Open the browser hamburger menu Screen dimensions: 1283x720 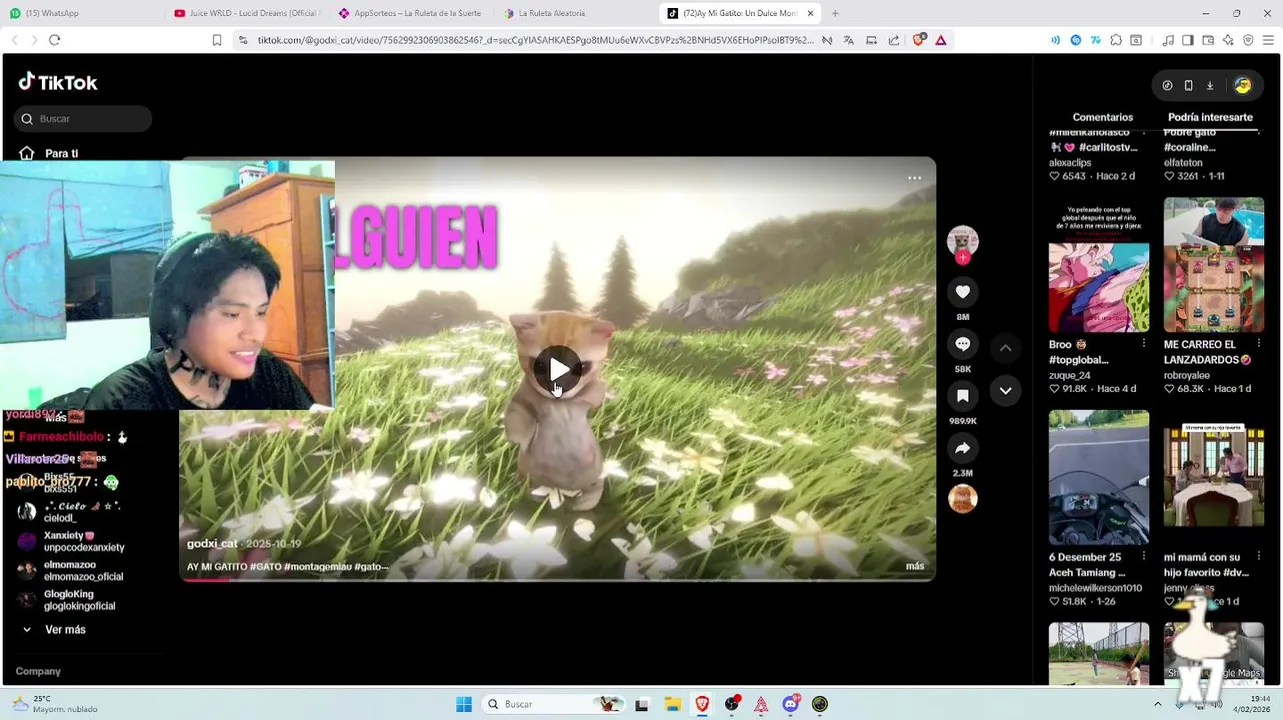[1269, 40]
